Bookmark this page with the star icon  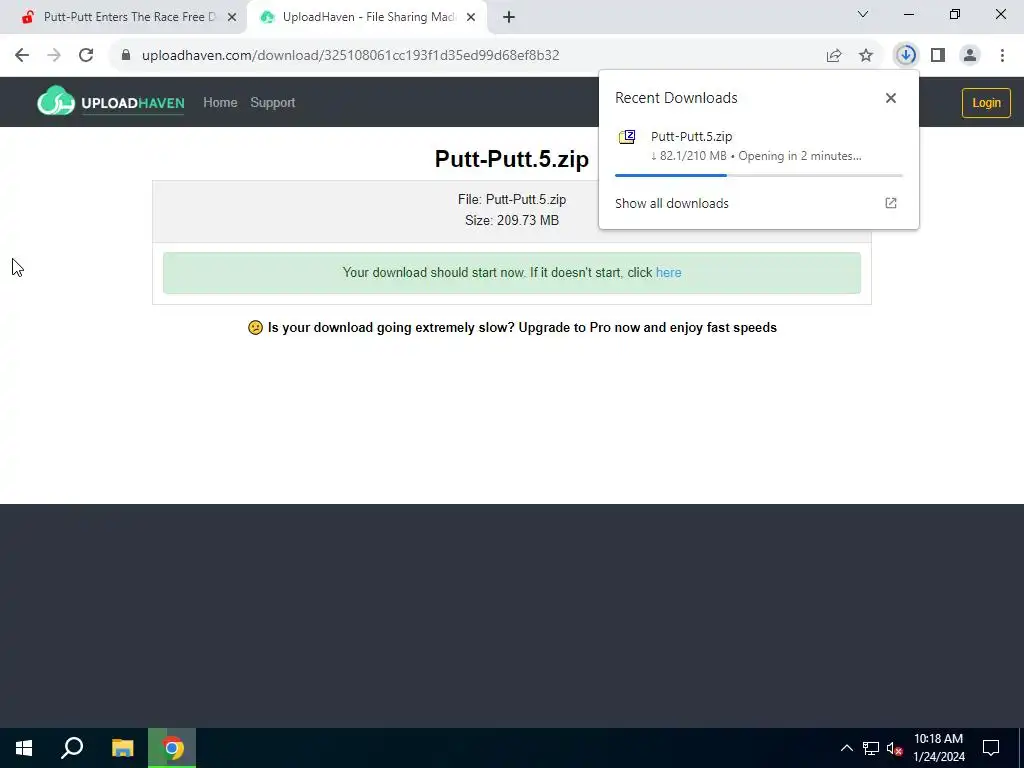click(866, 56)
